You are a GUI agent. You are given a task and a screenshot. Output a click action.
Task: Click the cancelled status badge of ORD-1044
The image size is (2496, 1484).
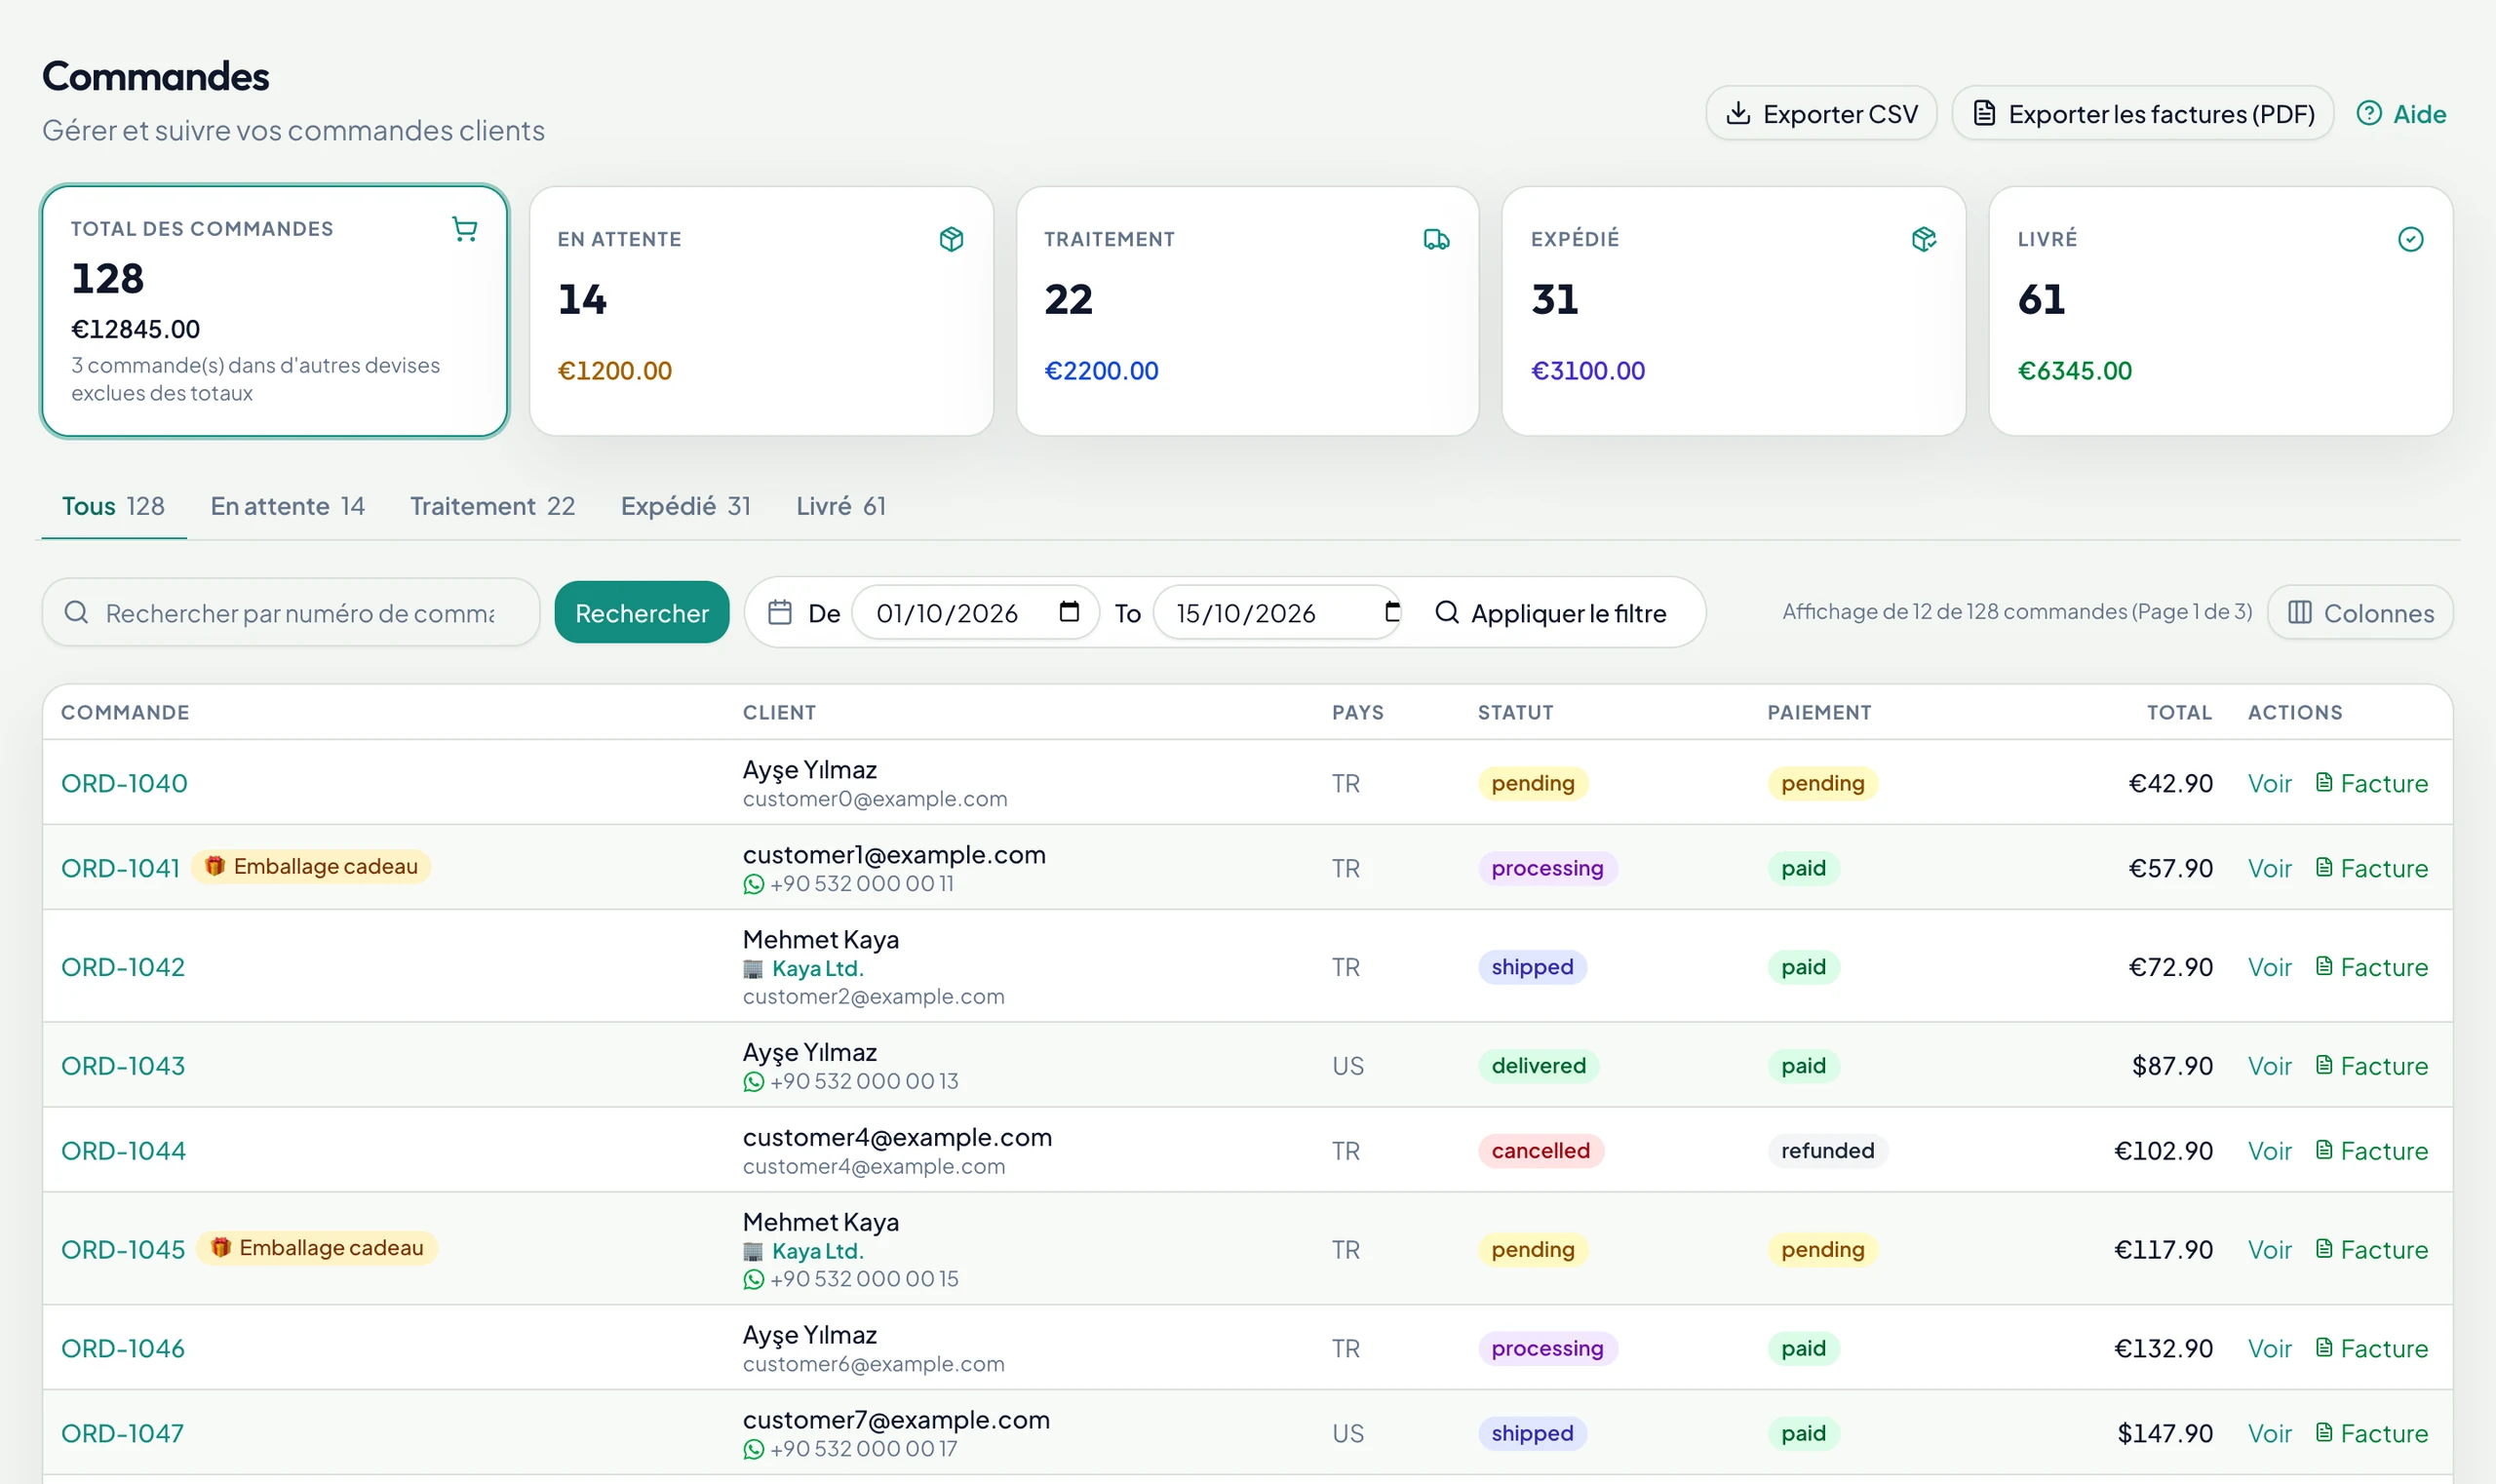coord(1540,1151)
